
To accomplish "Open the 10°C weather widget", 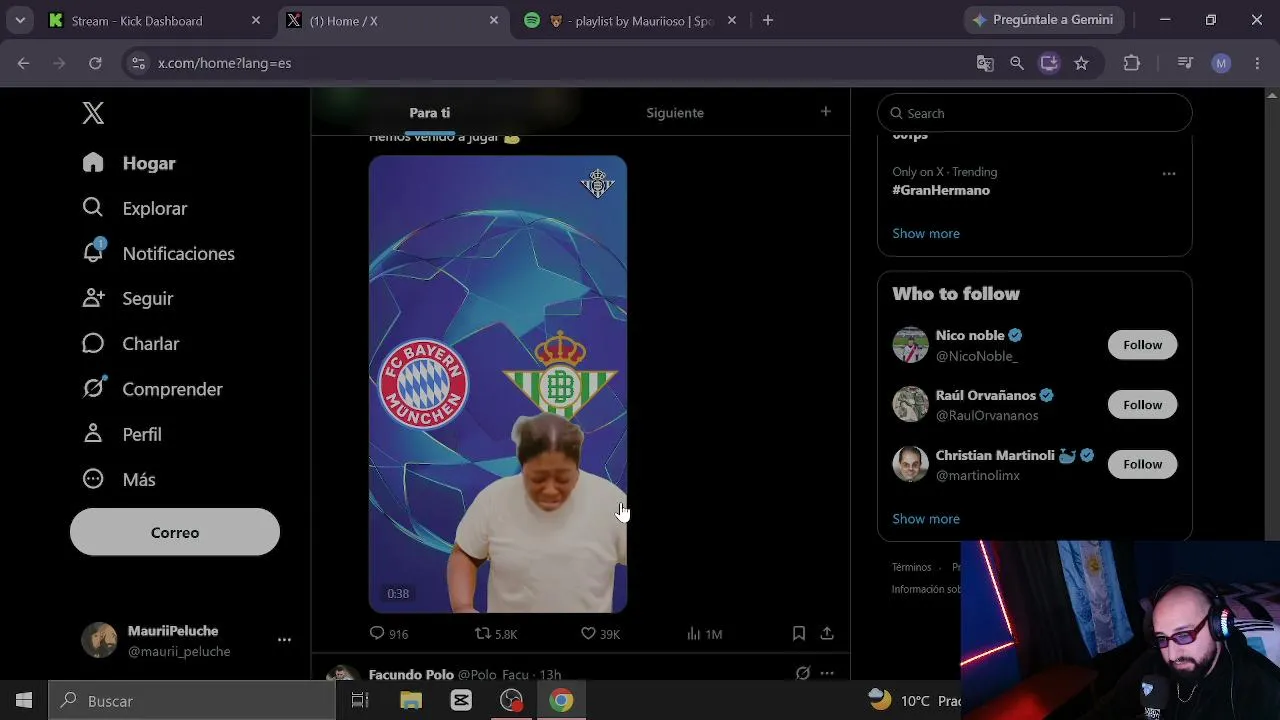I will click(x=914, y=700).
